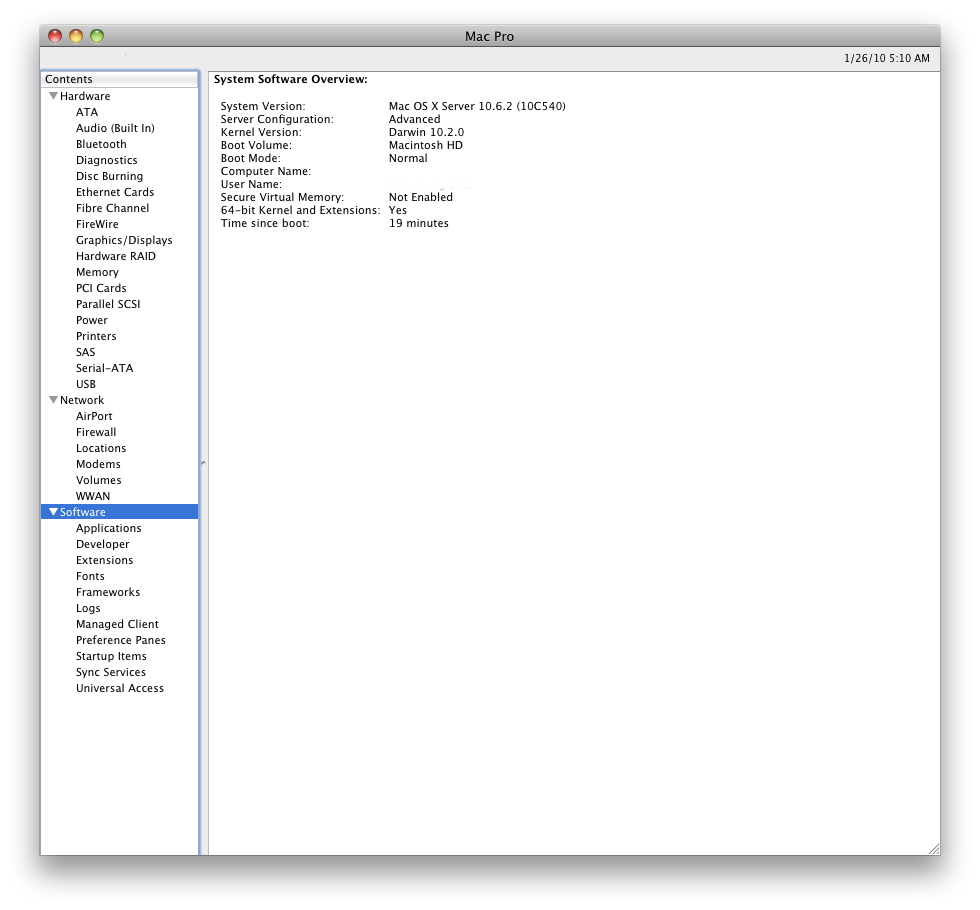Image resolution: width=980 pixels, height=910 pixels.
Task: Open AirPort information
Action: tap(94, 416)
